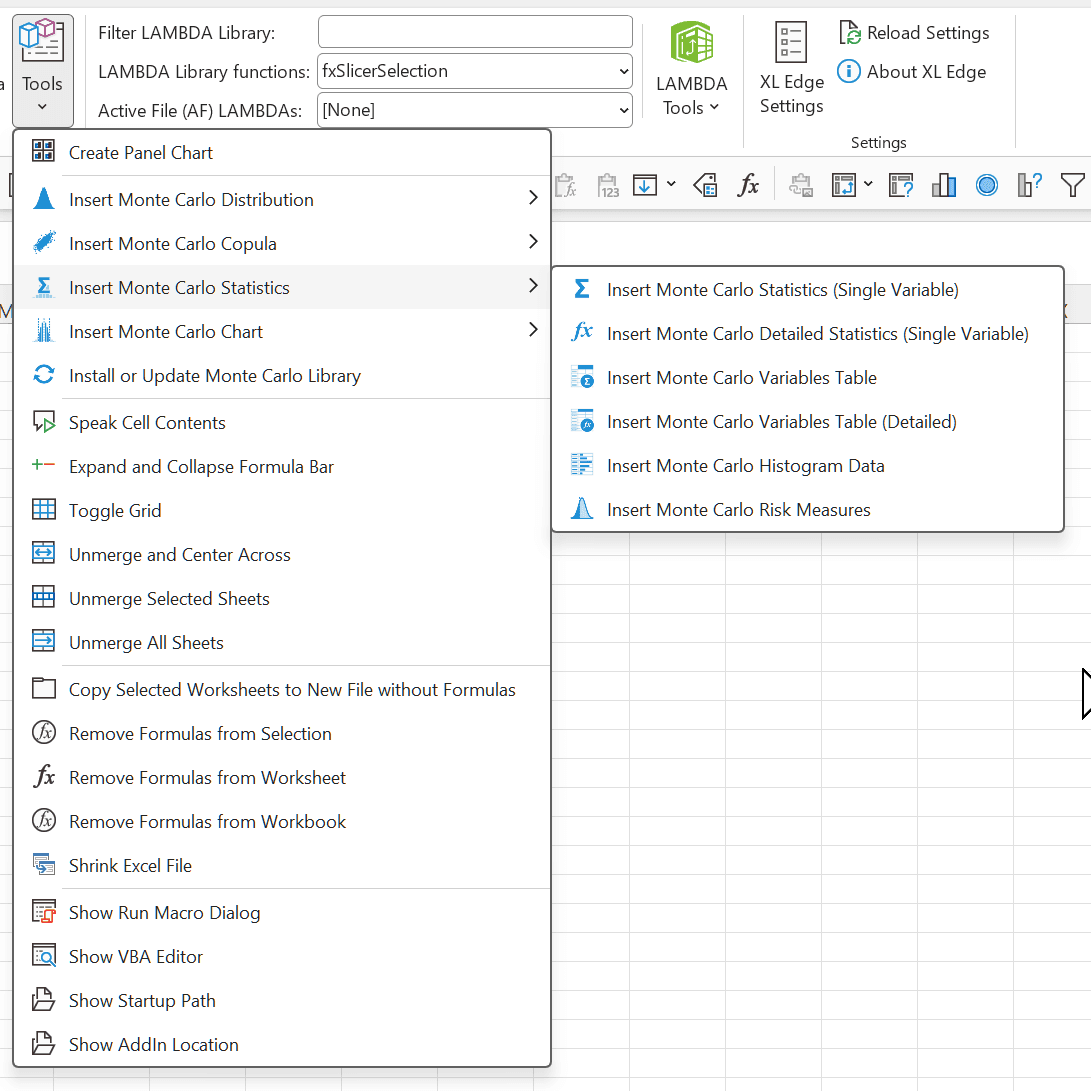Open the Tools dropdown button
Image resolution: width=1091 pixels, height=1091 pixels.
pos(42,70)
